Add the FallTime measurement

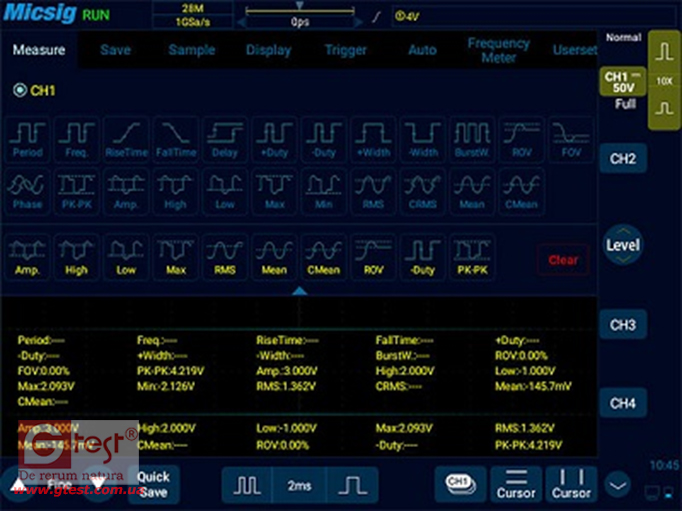[x=176, y=138]
